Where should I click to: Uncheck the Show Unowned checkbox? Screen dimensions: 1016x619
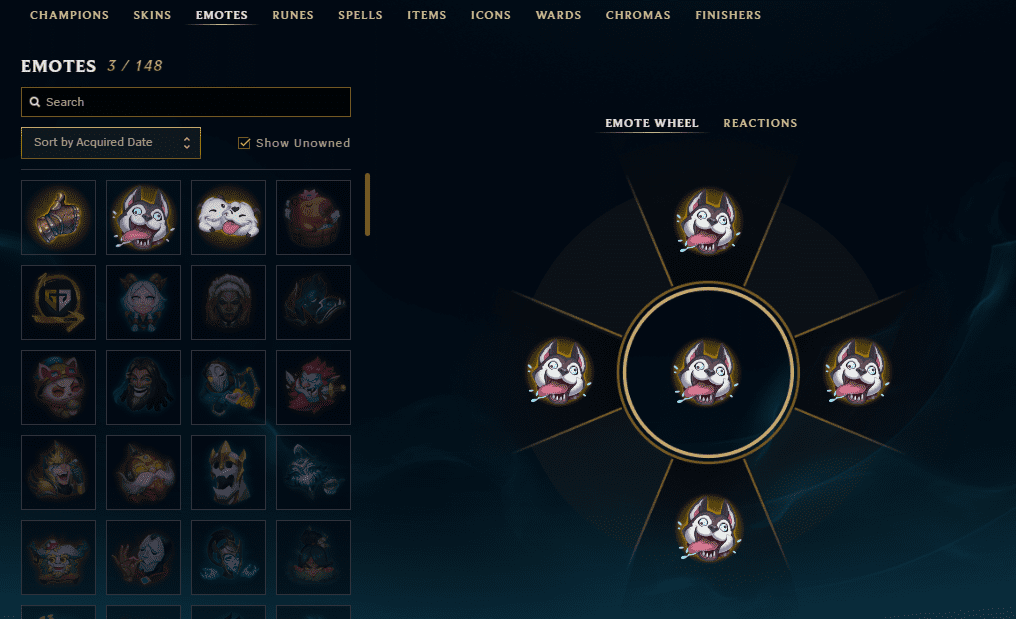(244, 143)
